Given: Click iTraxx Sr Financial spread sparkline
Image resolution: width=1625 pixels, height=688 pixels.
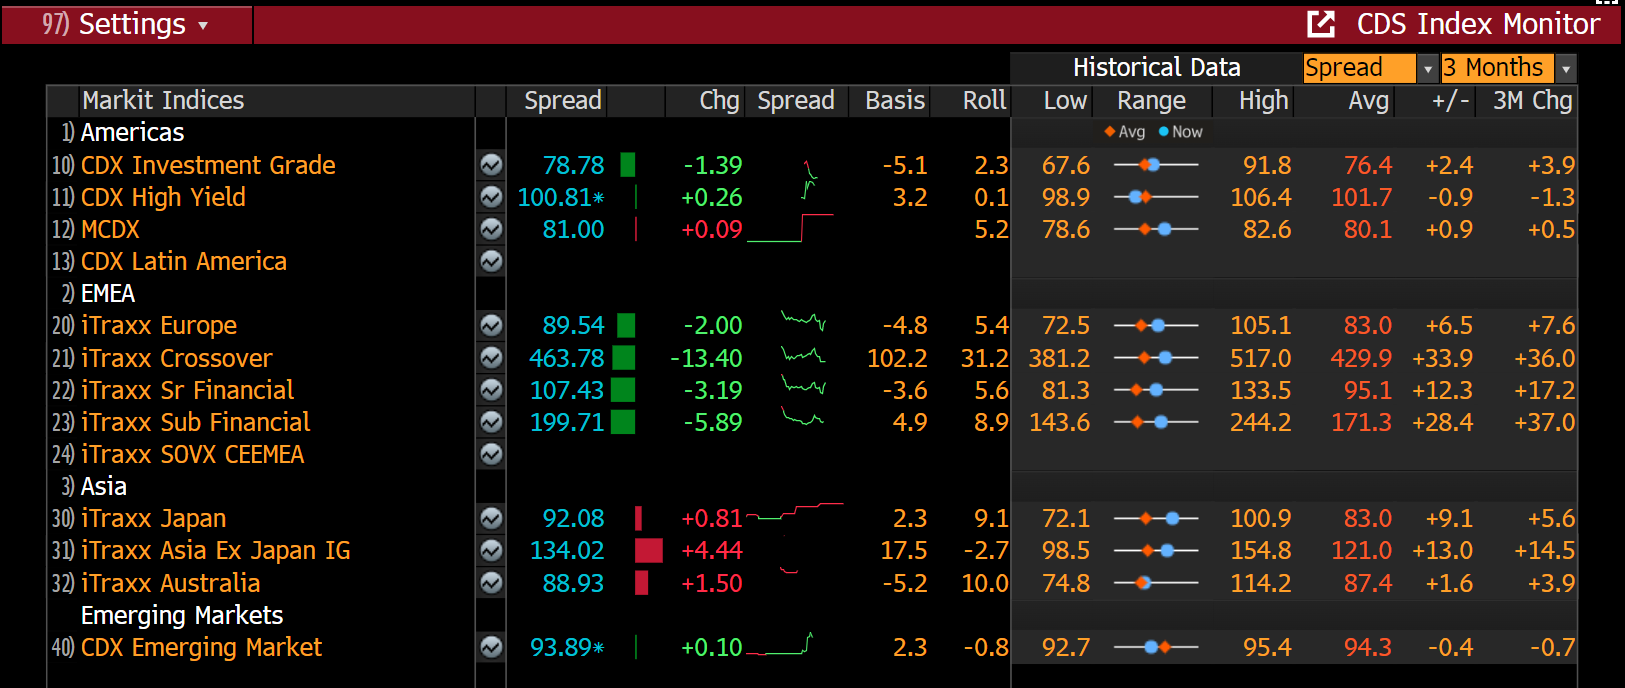Looking at the screenshot, I should pos(803,388).
